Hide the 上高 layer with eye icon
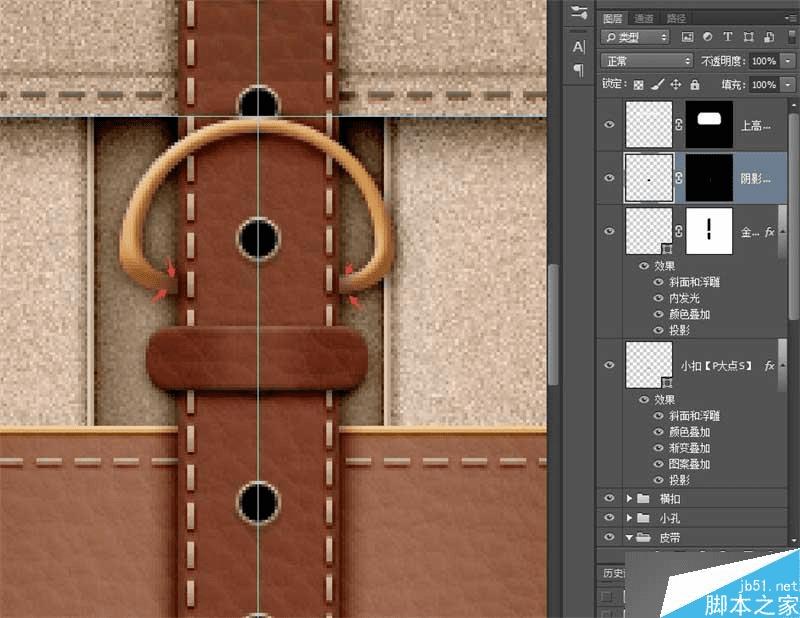The width and height of the screenshot is (800, 618). (x=609, y=122)
